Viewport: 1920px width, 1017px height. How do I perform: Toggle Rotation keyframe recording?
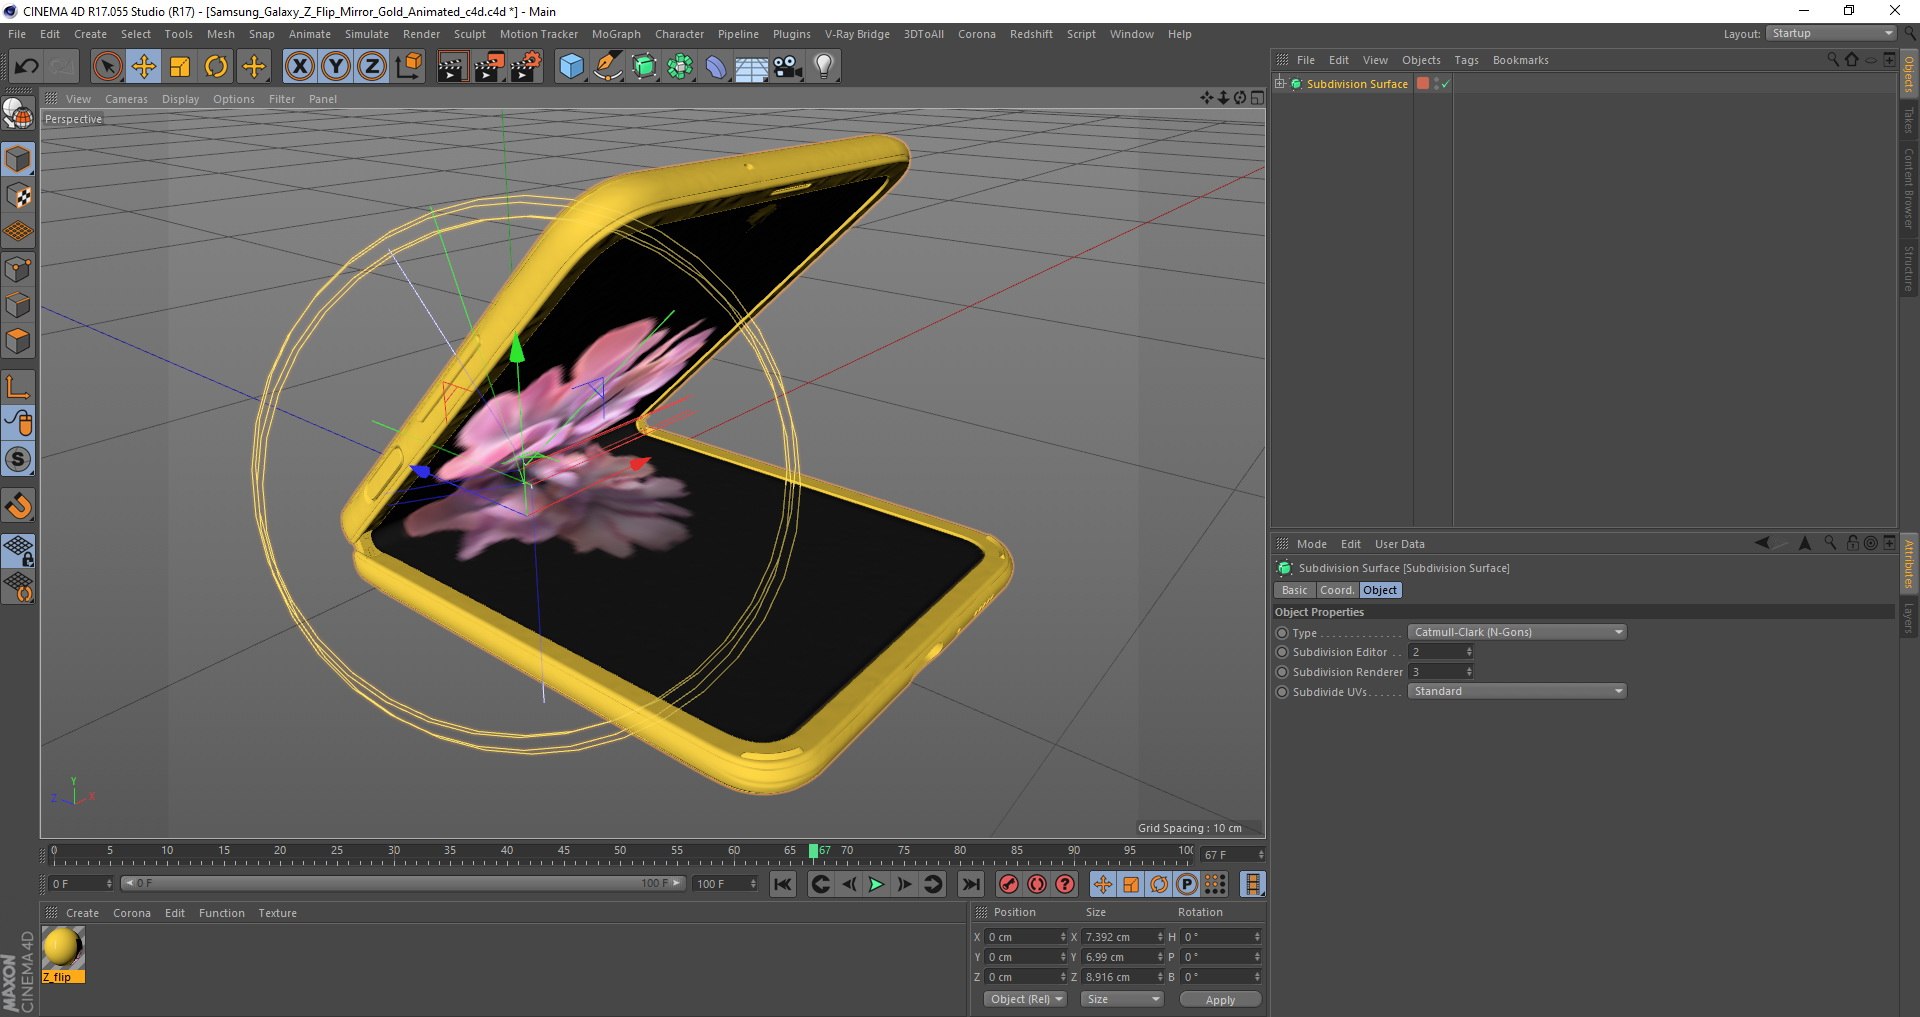1159,884
